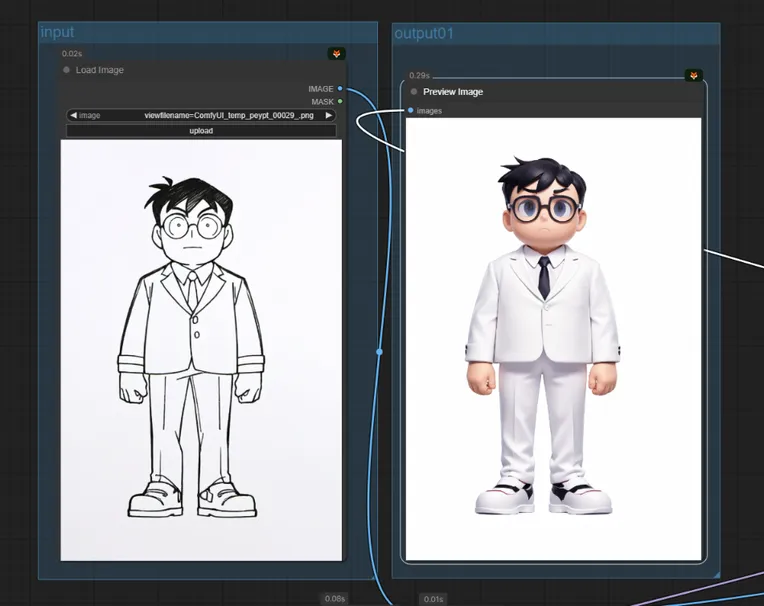Viewport: 764px width, 606px height.
Task: Collapse the Load Image node using its gray dot
Action: 66,70
